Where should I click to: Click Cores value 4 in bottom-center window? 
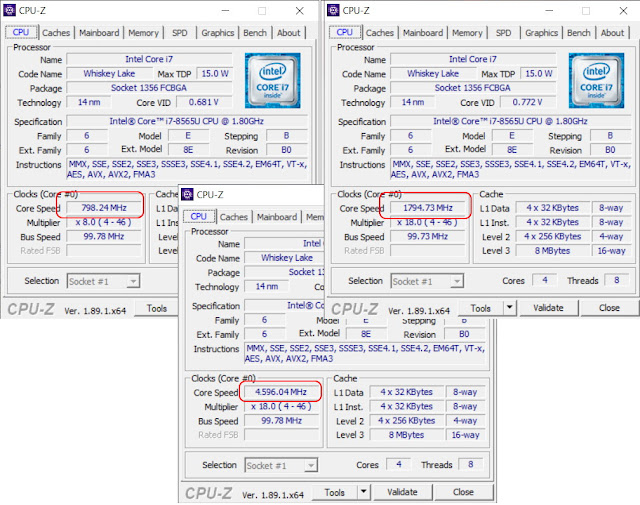tap(399, 464)
